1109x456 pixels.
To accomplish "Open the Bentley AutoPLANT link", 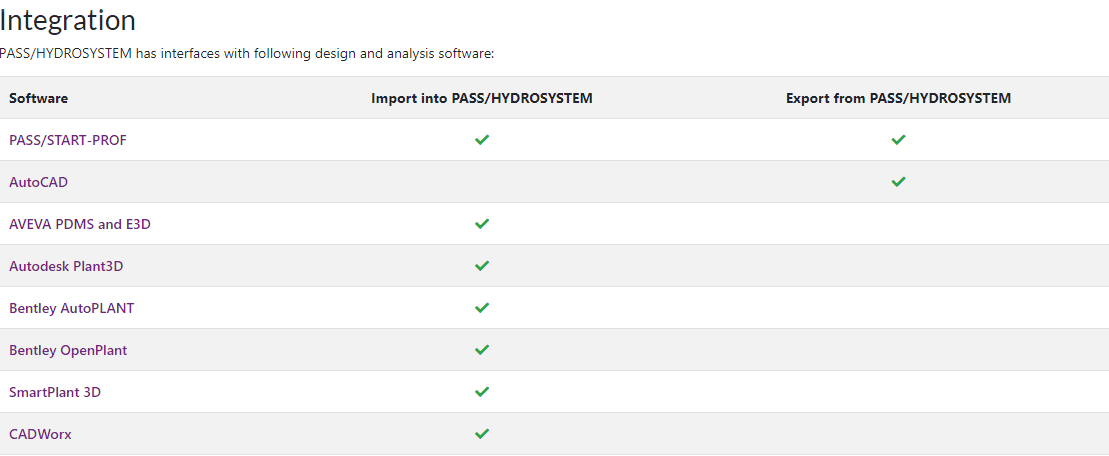I will (71, 308).
